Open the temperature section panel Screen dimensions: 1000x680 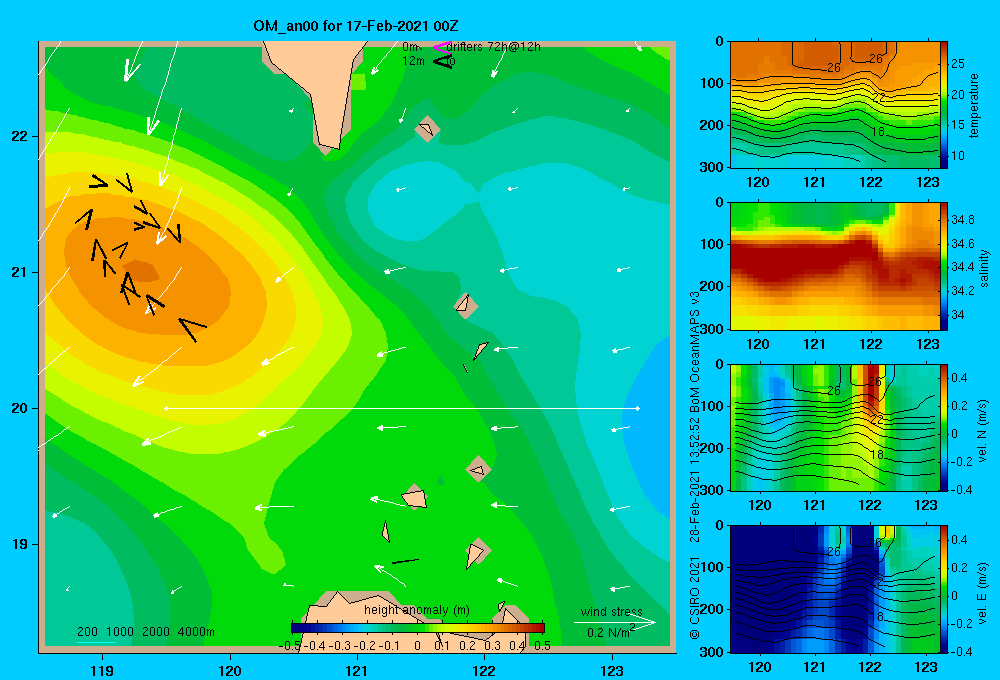point(835,105)
